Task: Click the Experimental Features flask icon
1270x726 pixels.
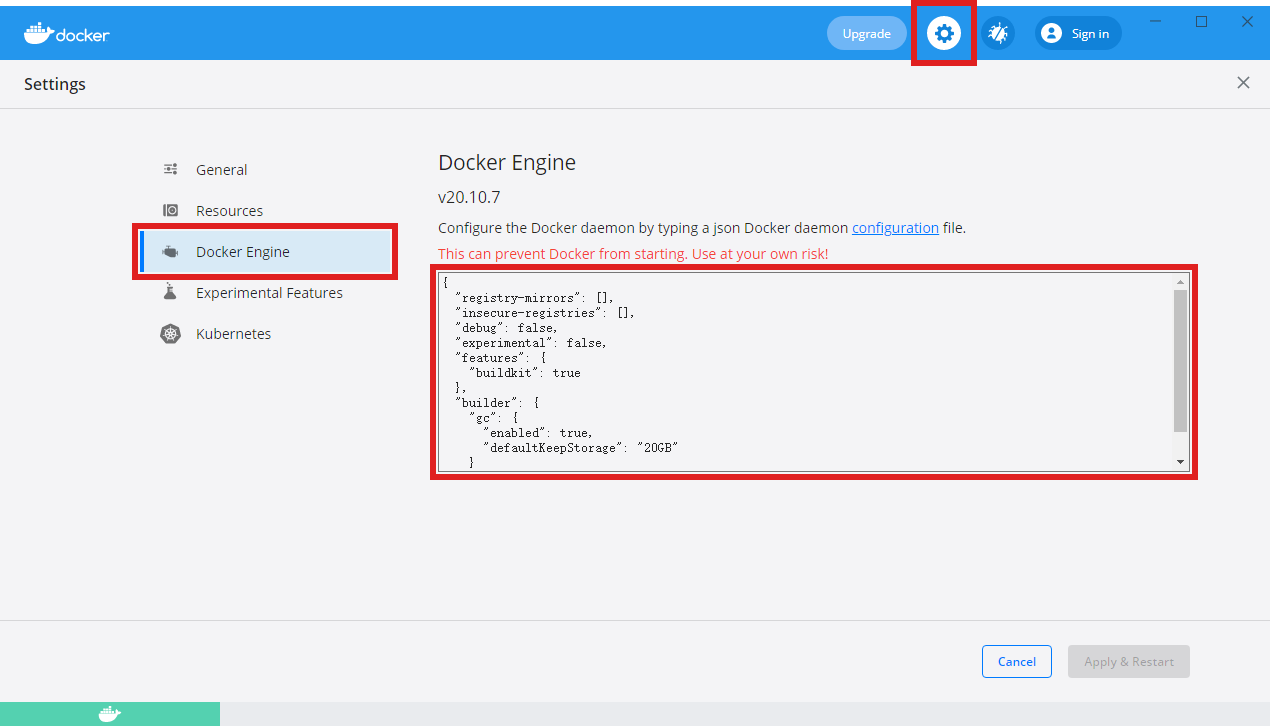Action: point(171,292)
